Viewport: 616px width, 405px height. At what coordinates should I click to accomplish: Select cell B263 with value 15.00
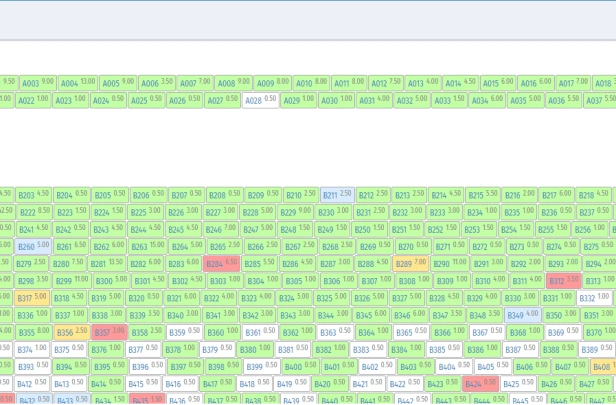coord(147,247)
